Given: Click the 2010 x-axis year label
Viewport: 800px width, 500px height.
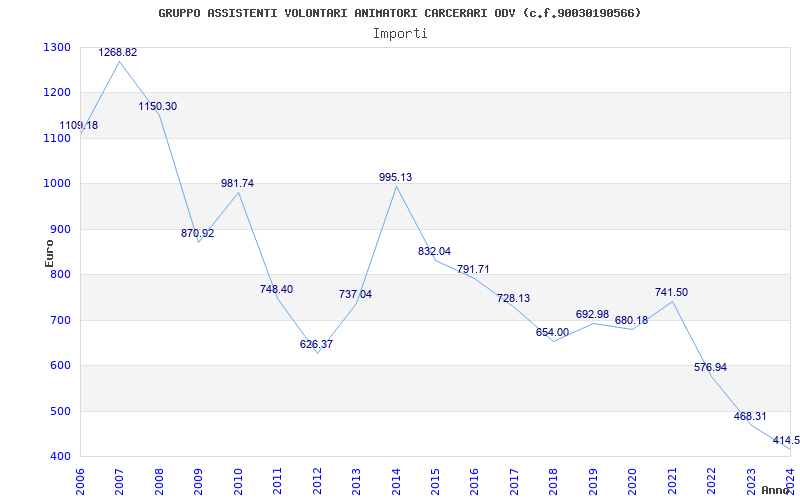Looking at the screenshot, I should [x=237, y=480].
